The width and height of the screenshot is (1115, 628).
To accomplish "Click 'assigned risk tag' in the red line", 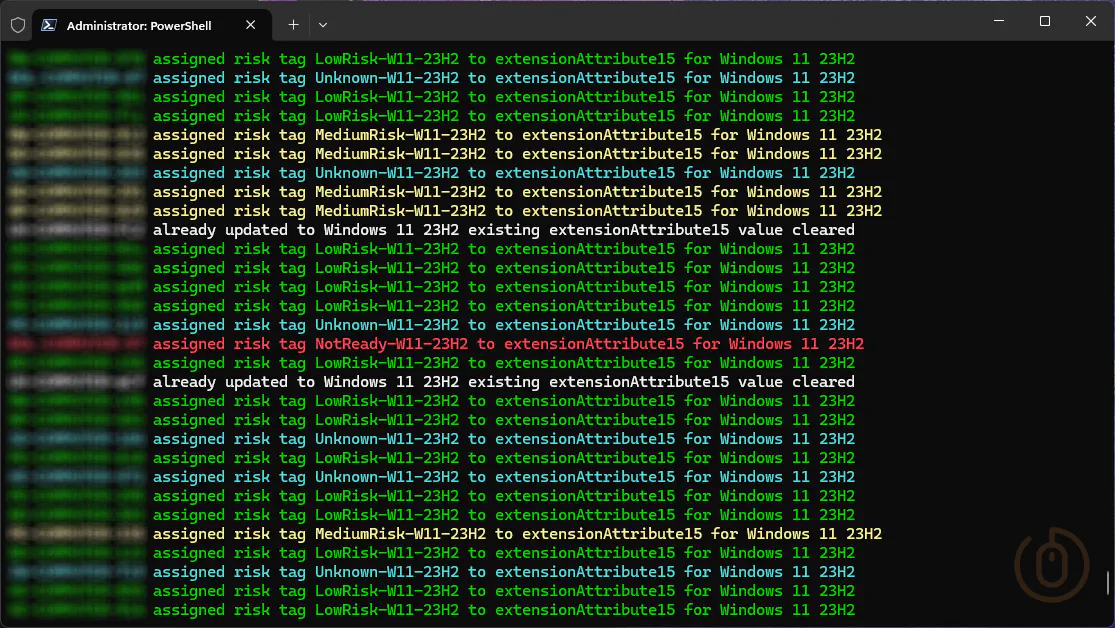I will [x=229, y=344].
